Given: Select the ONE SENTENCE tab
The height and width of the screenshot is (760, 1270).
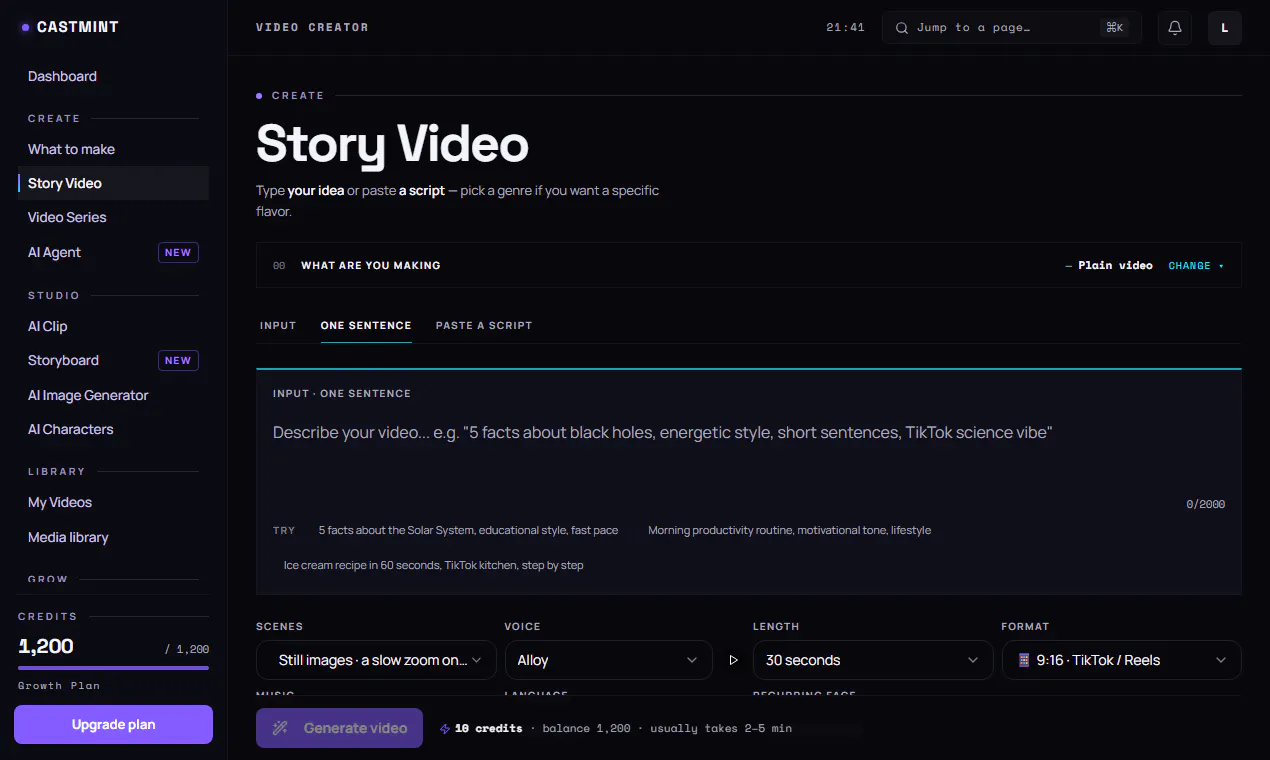Looking at the screenshot, I should tap(366, 326).
